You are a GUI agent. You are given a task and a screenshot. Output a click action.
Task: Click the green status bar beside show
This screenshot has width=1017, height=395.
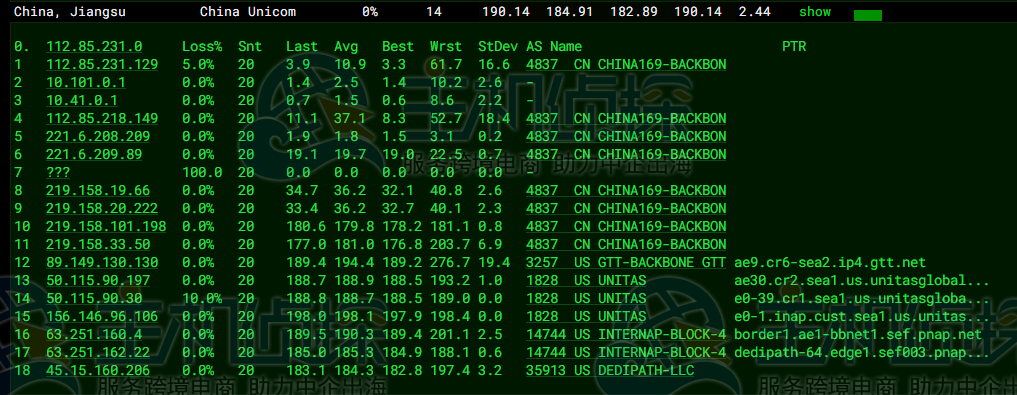pyautogui.click(x=868, y=15)
